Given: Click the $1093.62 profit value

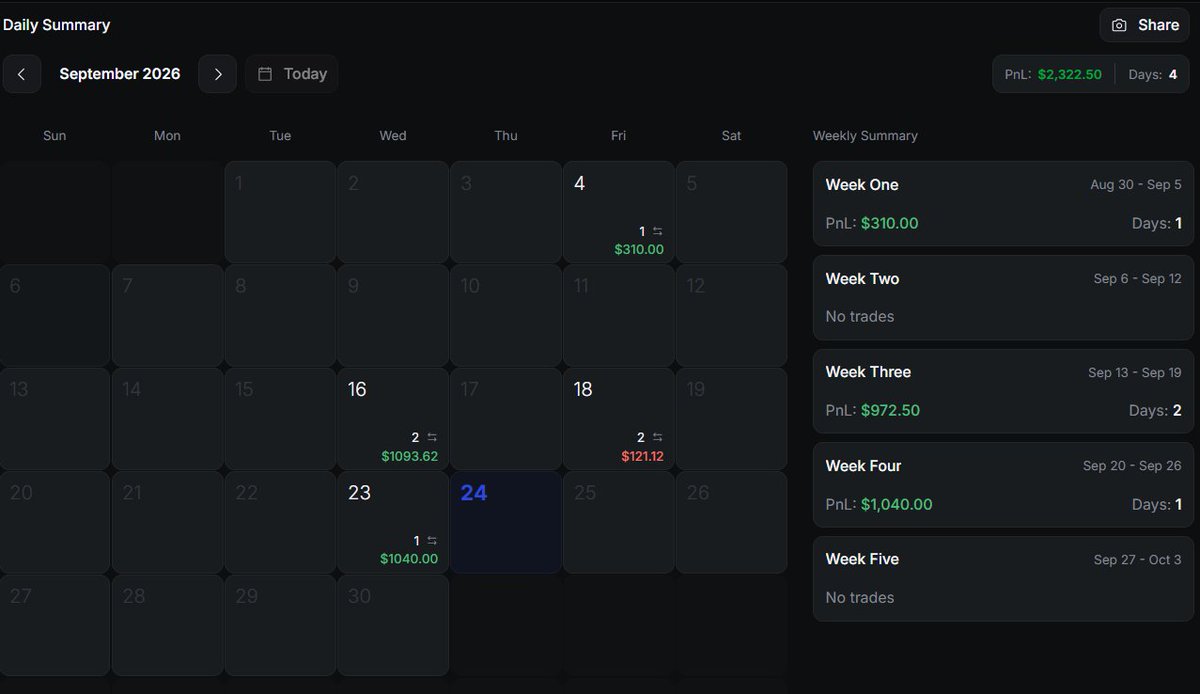Looking at the screenshot, I should [410, 456].
